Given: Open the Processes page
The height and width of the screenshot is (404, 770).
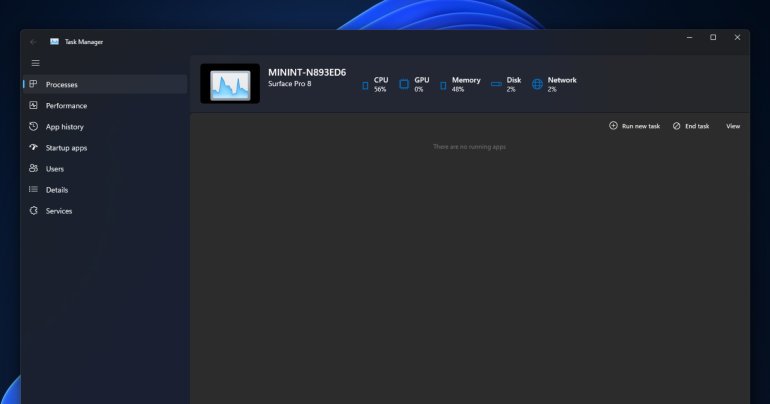Looking at the screenshot, I should click(x=61, y=85).
